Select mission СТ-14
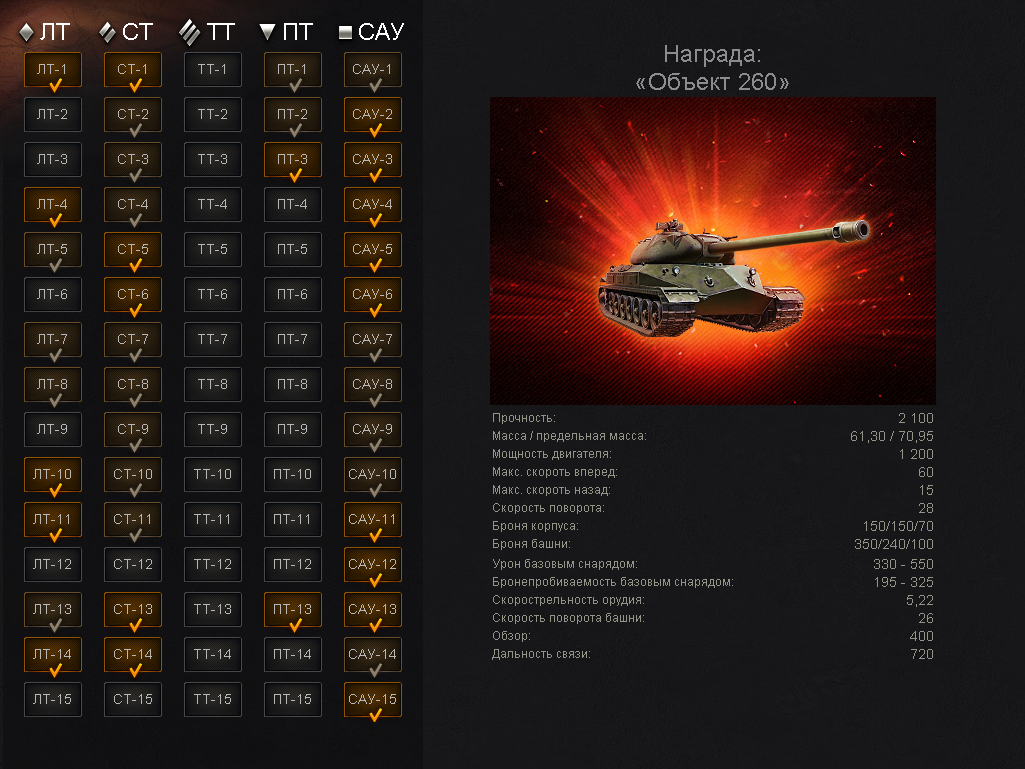The width and height of the screenshot is (1025, 769). [133, 654]
